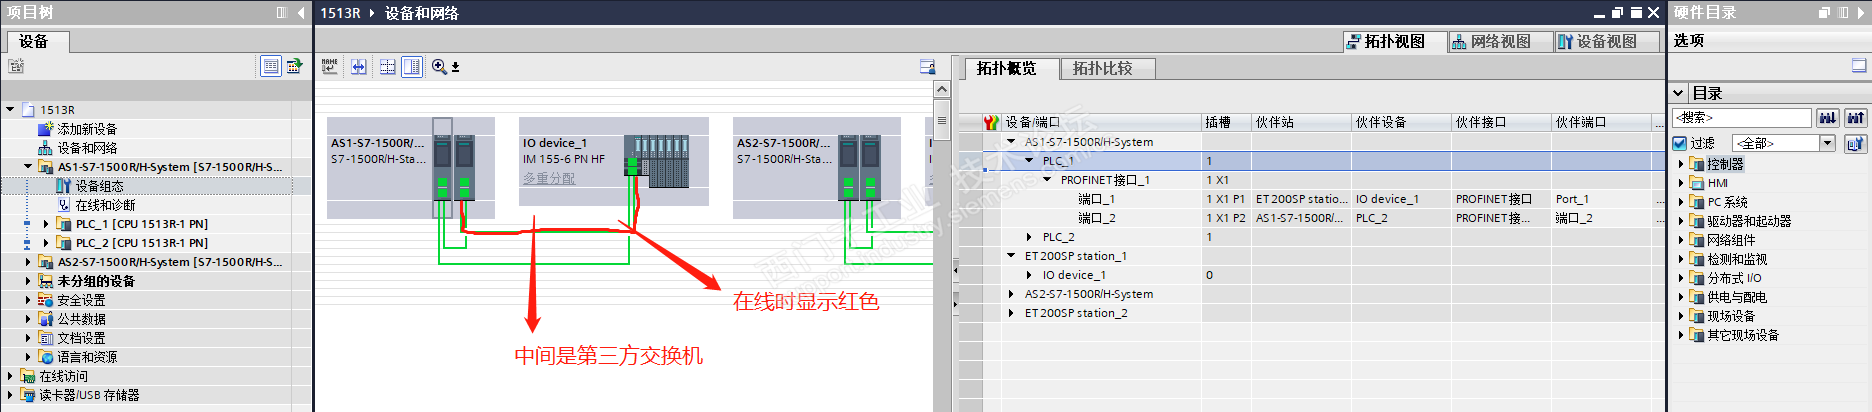Expand PLC_1 [CPU 1513R-1 PN] node
Image resolution: width=1872 pixels, height=412 pixels.
(x=46, y=224)
